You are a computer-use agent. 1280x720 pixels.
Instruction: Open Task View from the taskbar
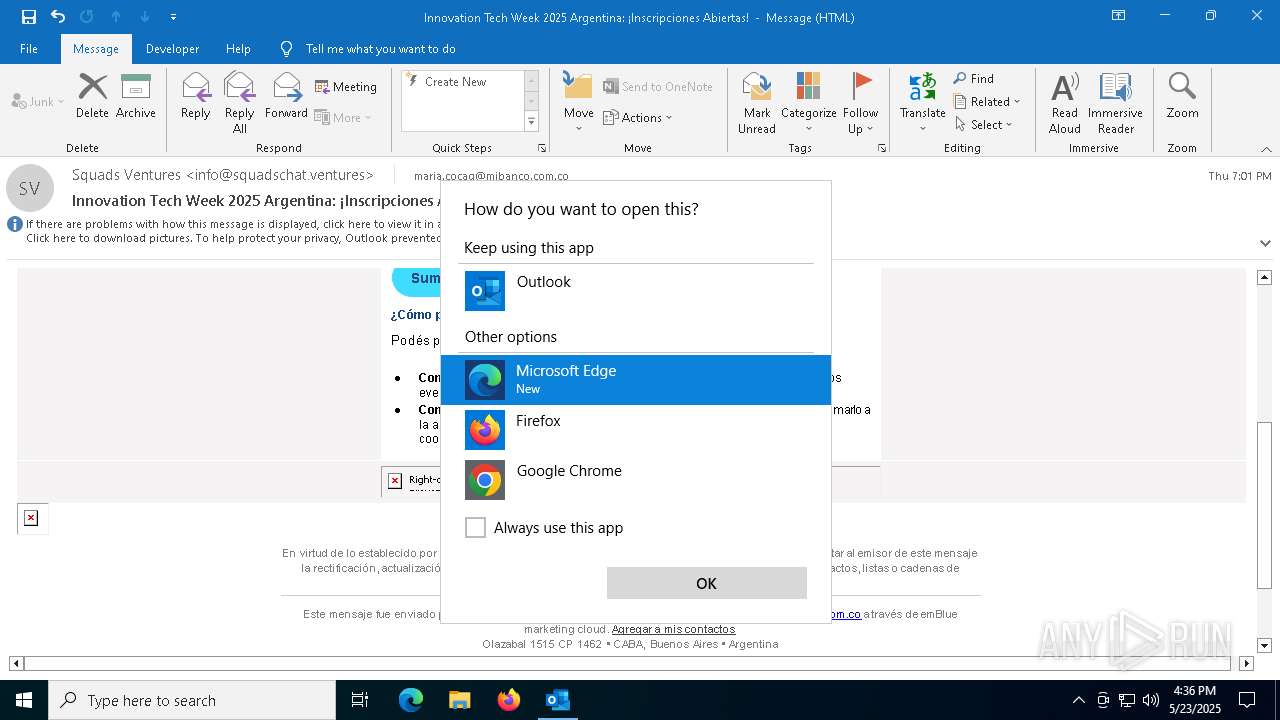tap(360, 700)
